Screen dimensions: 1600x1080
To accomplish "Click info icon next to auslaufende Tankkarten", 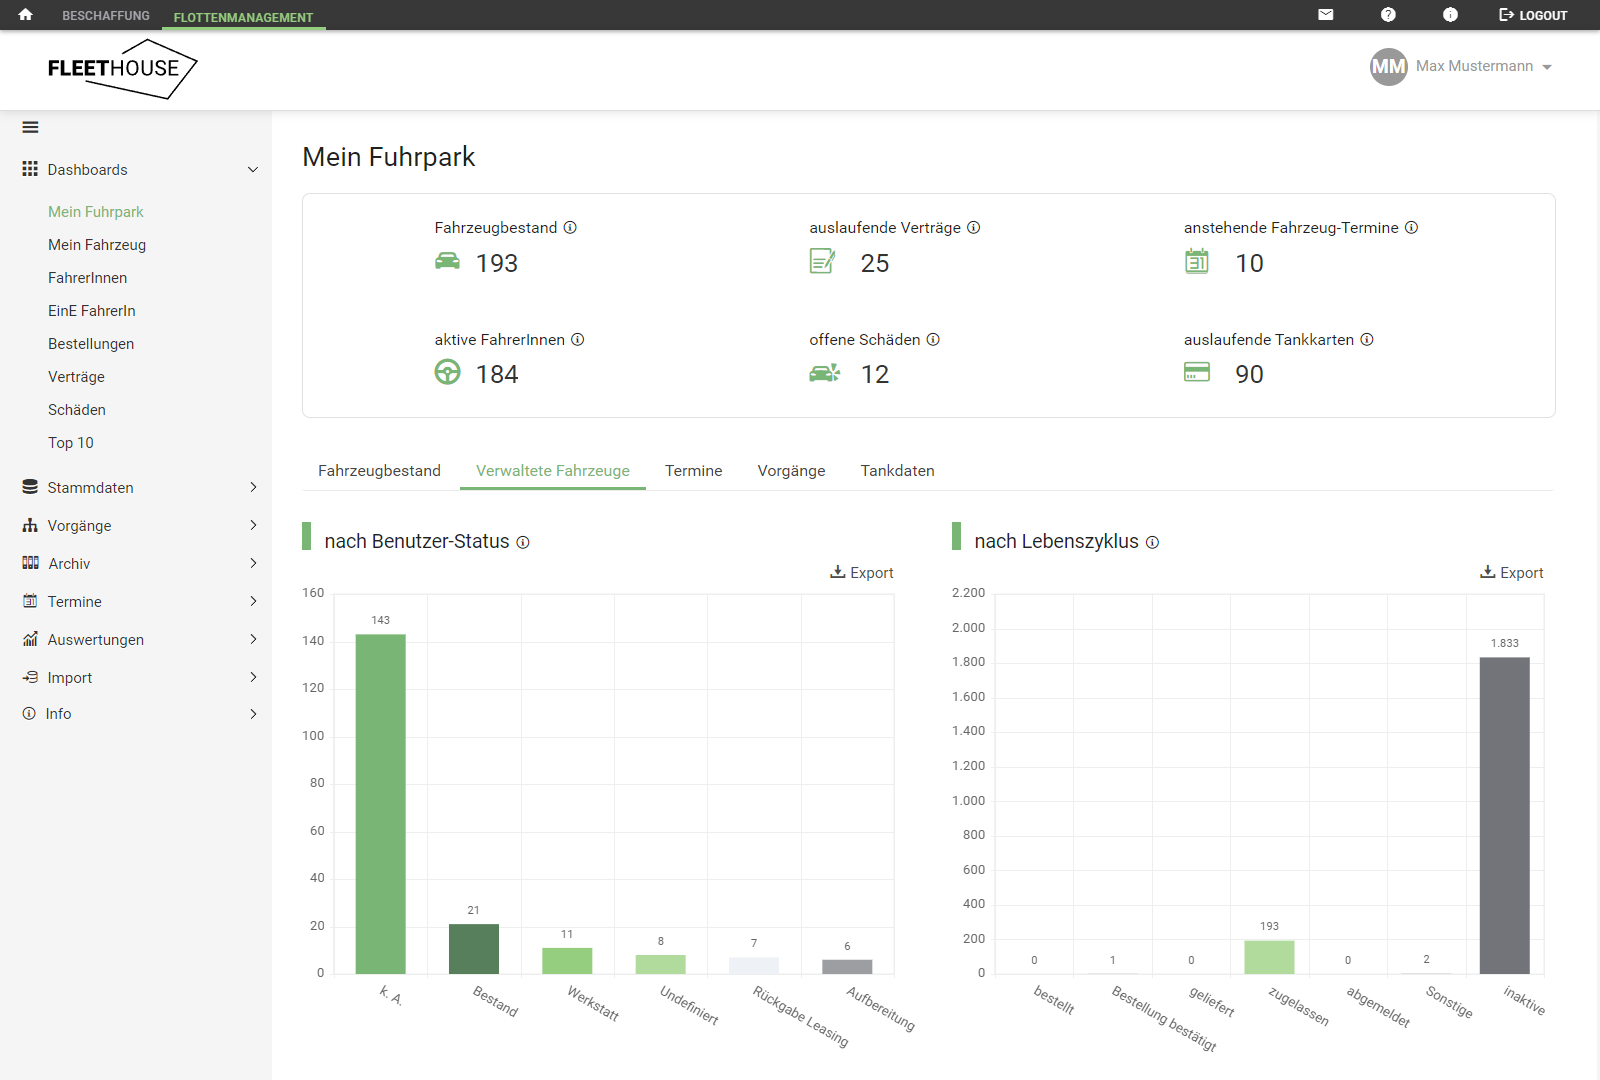I will click(1366, 339).
